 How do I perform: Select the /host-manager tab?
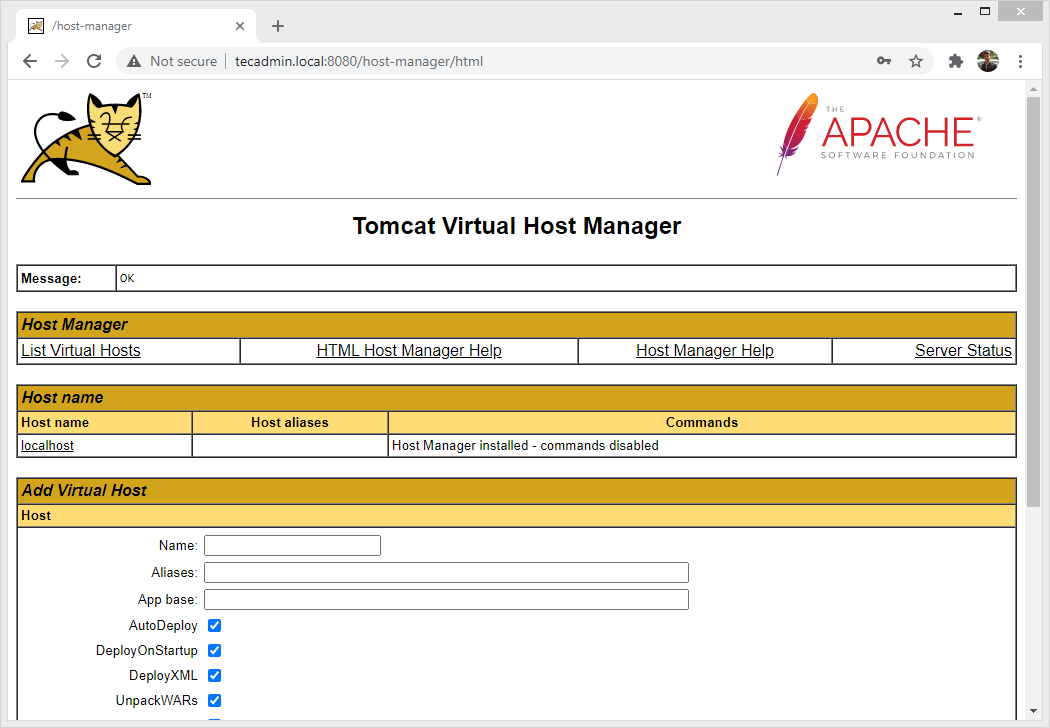tap(136, 26)
